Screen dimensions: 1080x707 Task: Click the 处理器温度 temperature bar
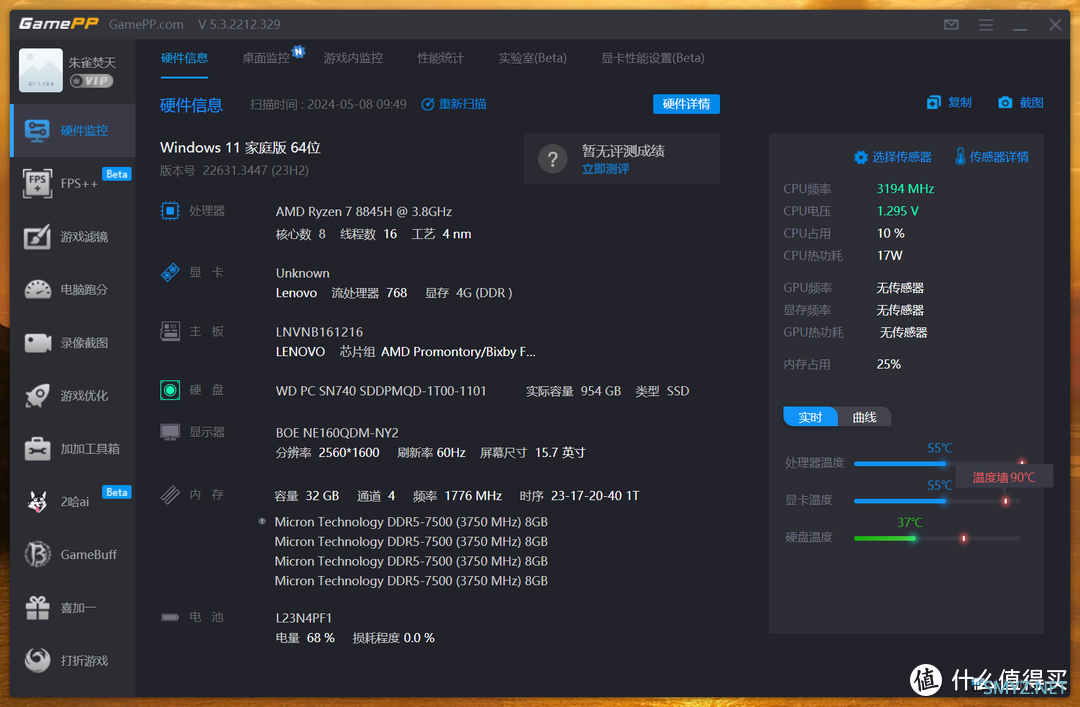point(937,464)
